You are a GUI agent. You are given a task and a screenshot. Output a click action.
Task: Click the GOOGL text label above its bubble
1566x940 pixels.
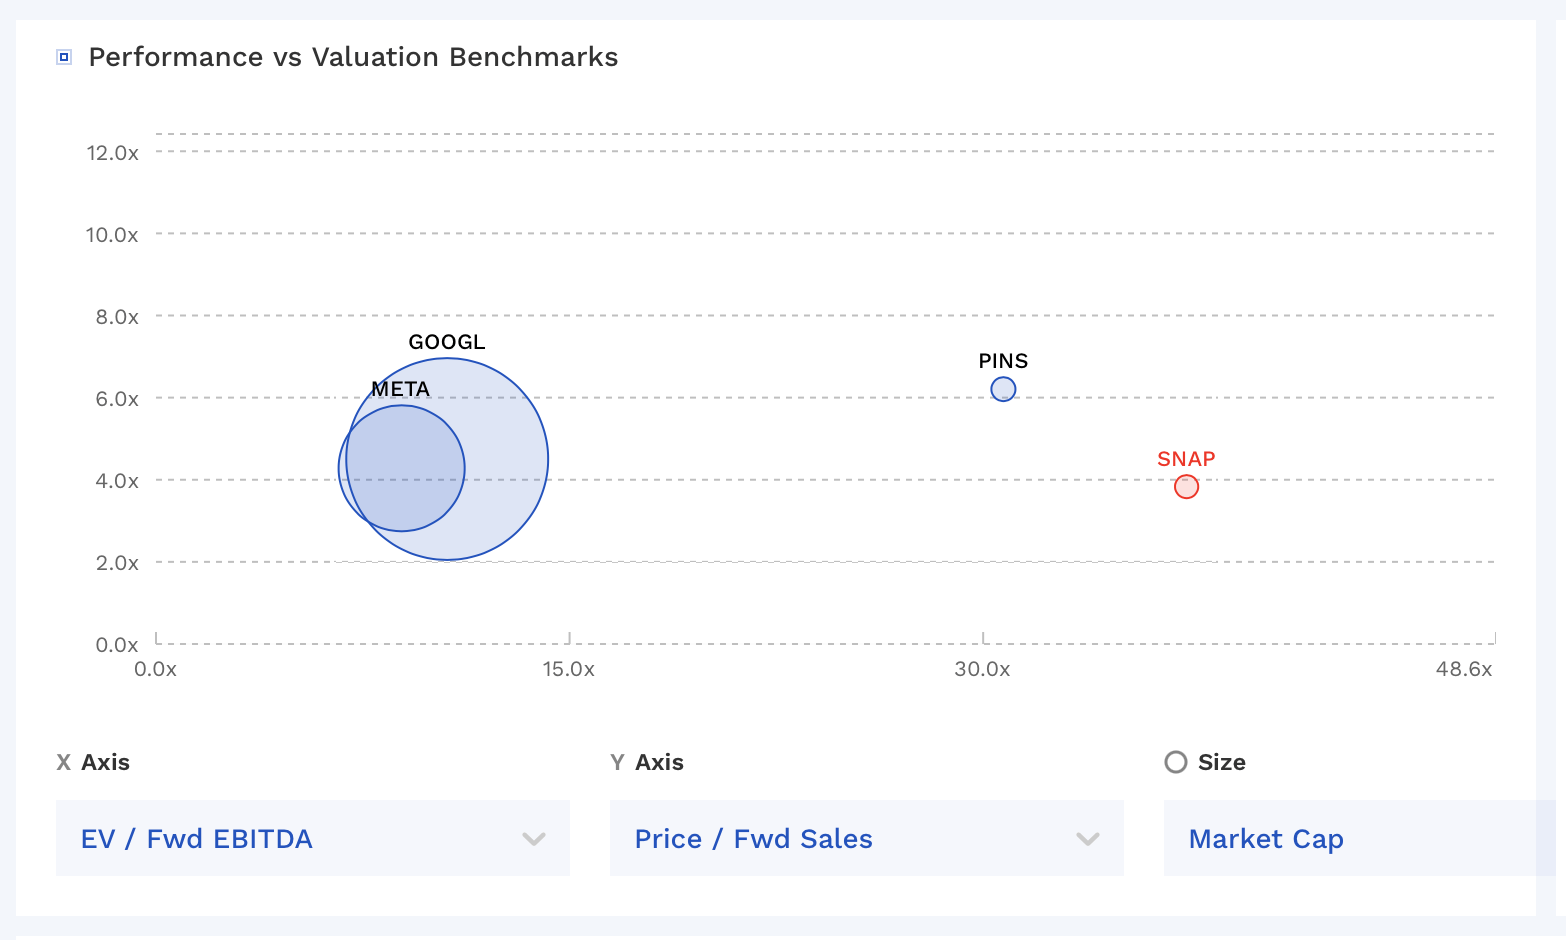coord(446,341)
